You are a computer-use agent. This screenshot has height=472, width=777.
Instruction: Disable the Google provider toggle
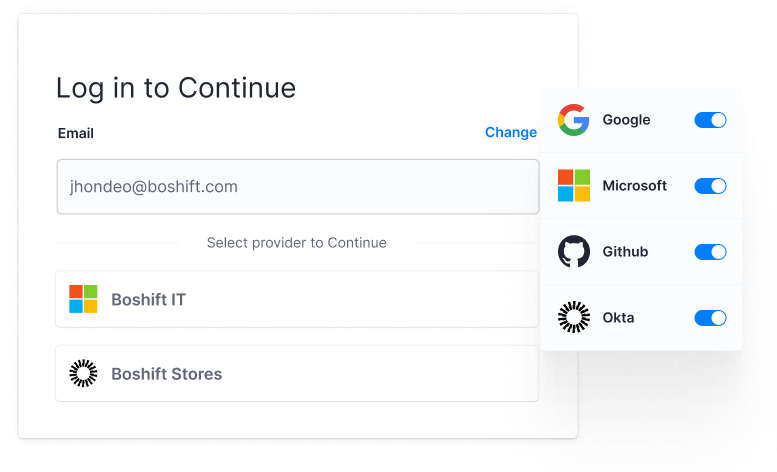click(710, 120)
